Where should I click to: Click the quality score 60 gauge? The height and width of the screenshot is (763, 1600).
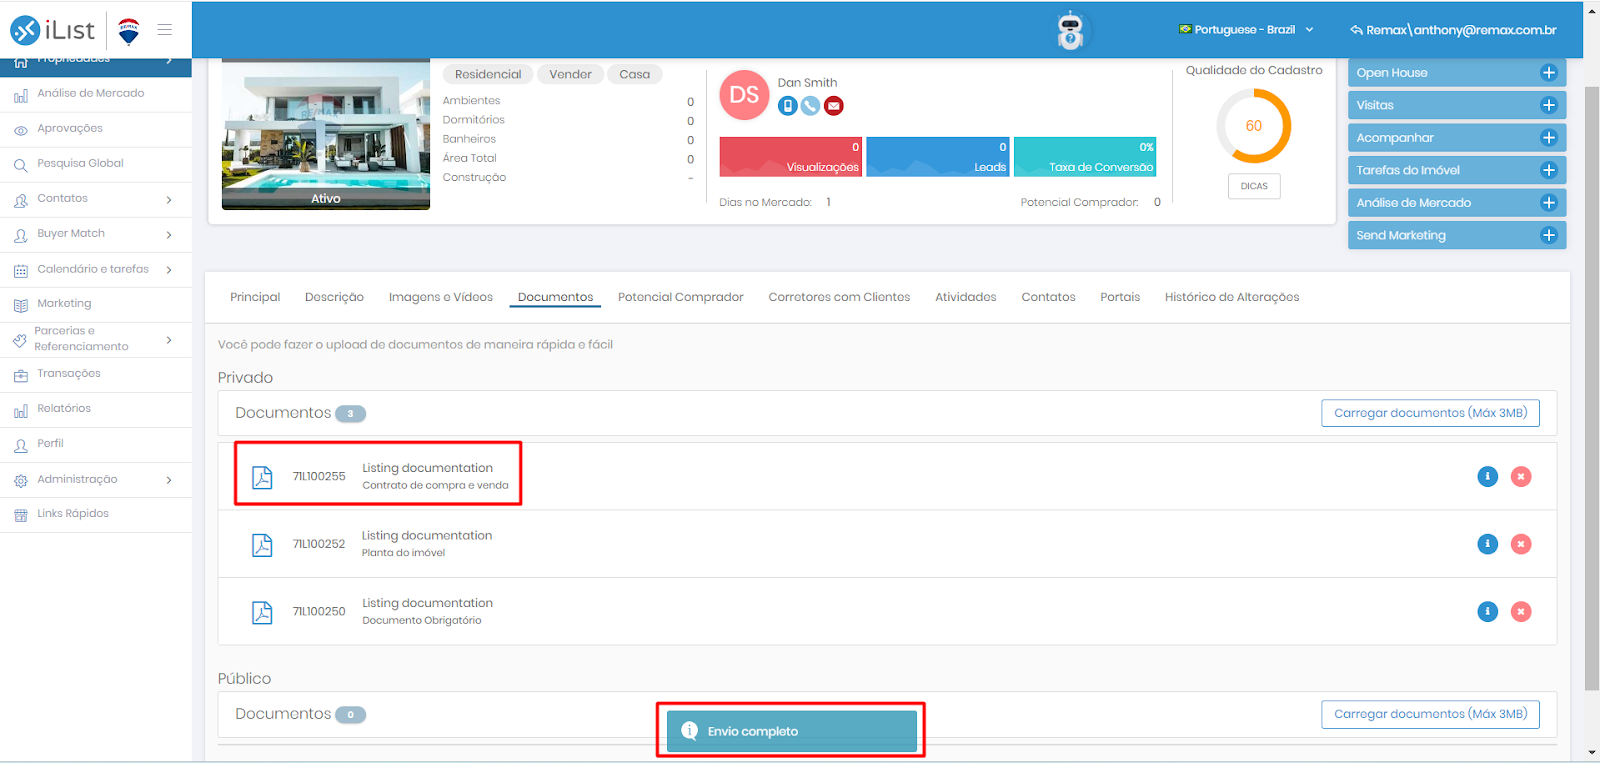1254,126
